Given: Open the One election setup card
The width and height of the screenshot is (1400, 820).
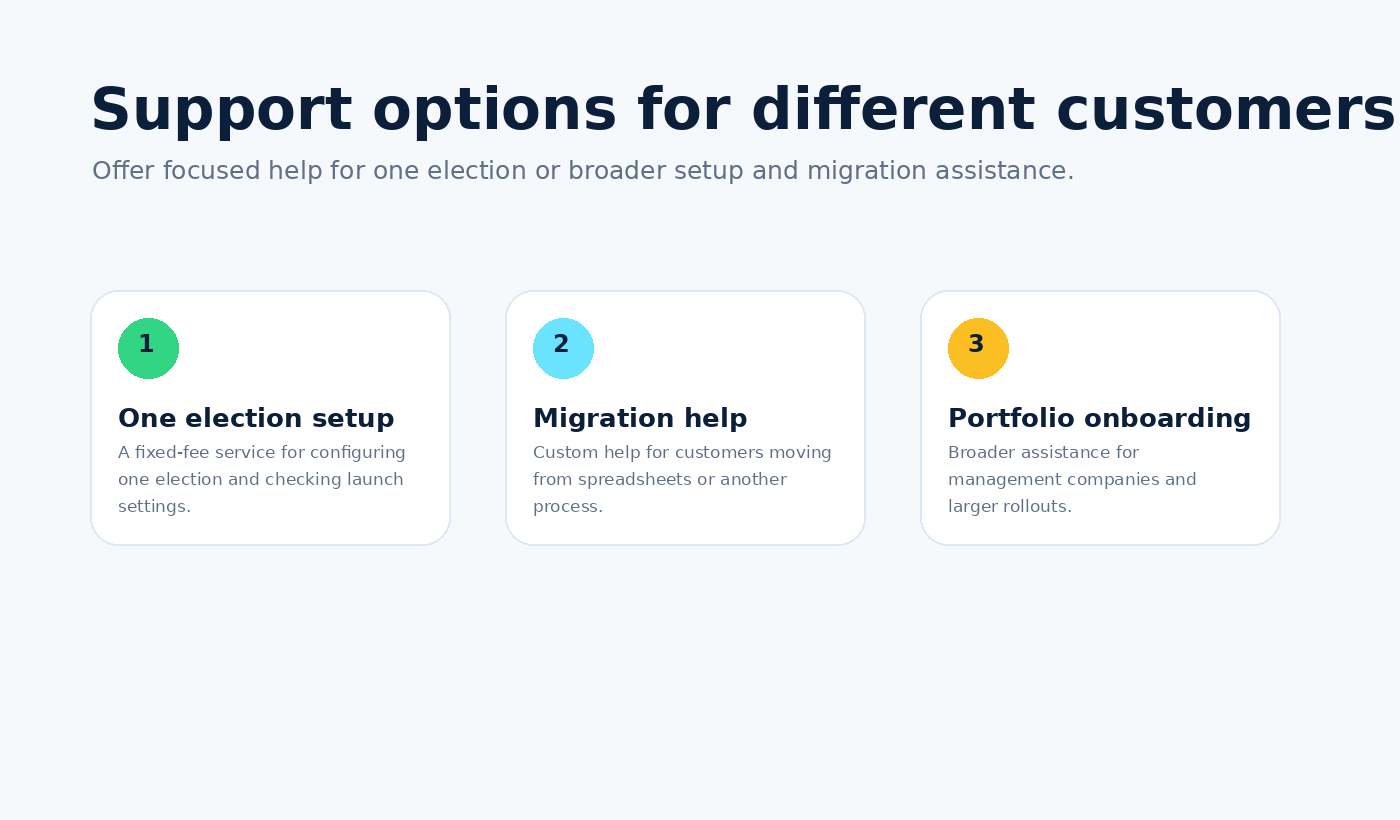Looking at the screenshot, I should (x=270, y=418).
